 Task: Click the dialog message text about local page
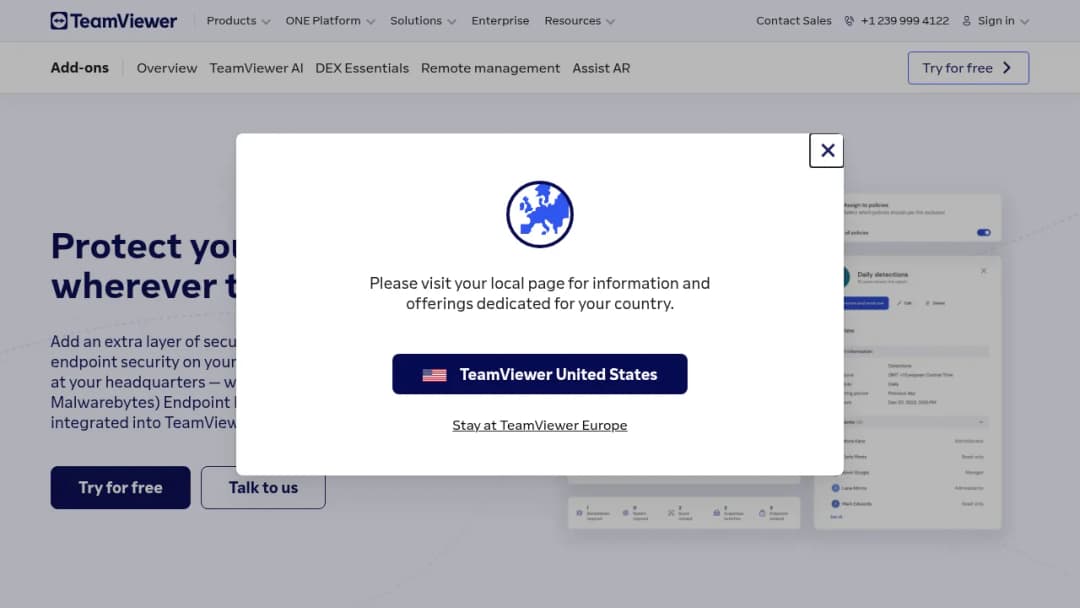point(540,293)
